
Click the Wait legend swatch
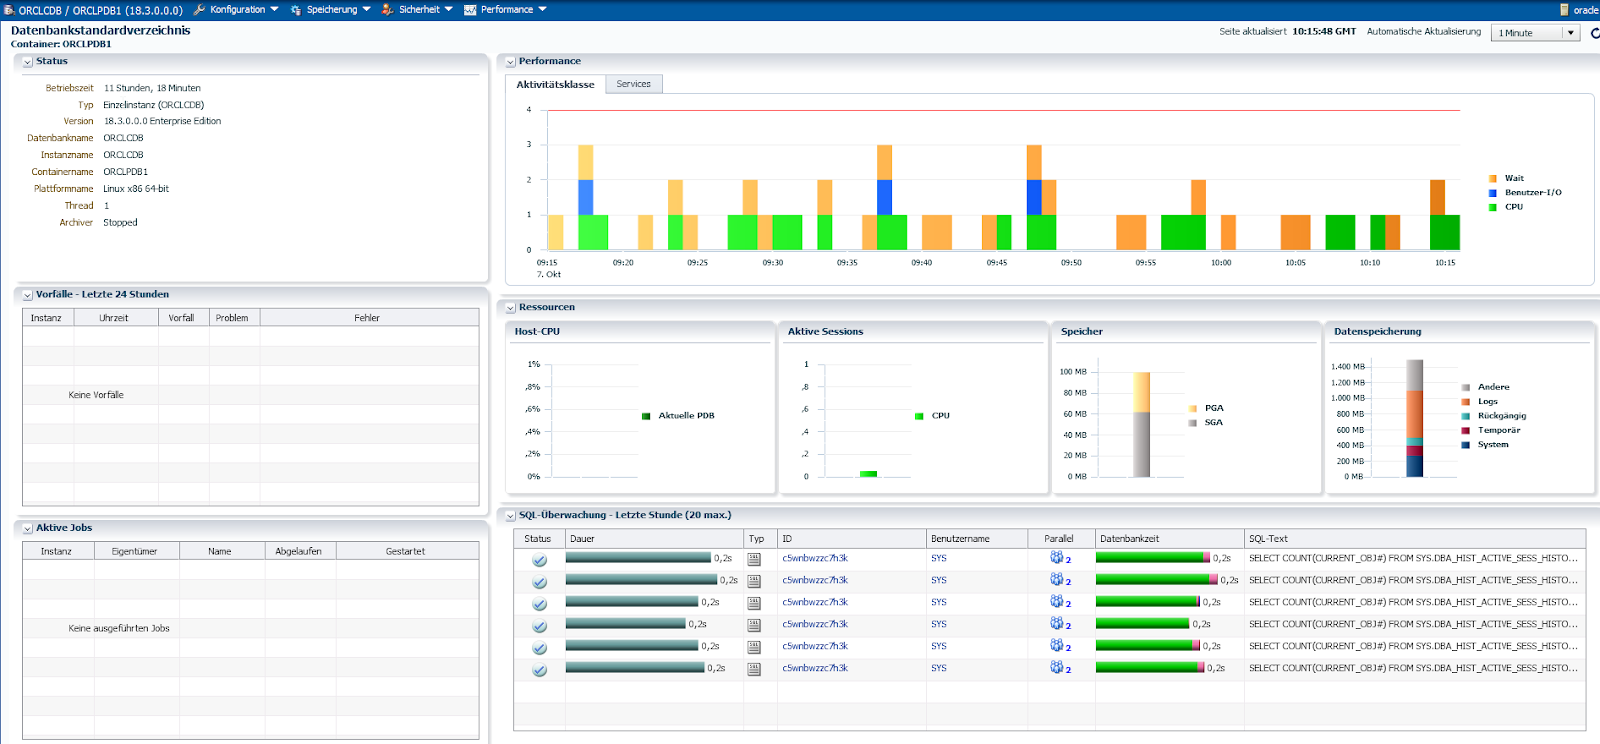(1493, 179)
